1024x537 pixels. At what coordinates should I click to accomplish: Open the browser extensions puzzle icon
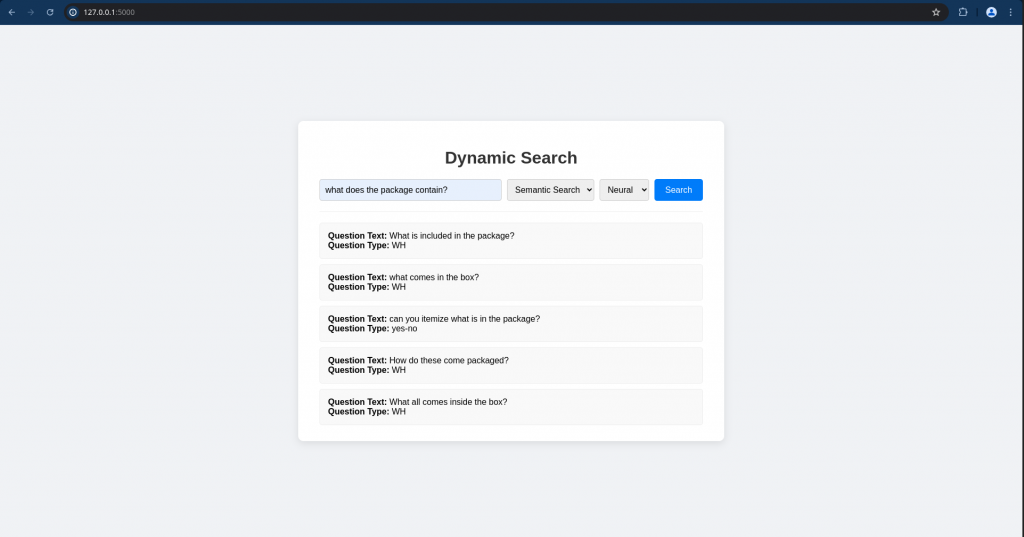(963, 12)
